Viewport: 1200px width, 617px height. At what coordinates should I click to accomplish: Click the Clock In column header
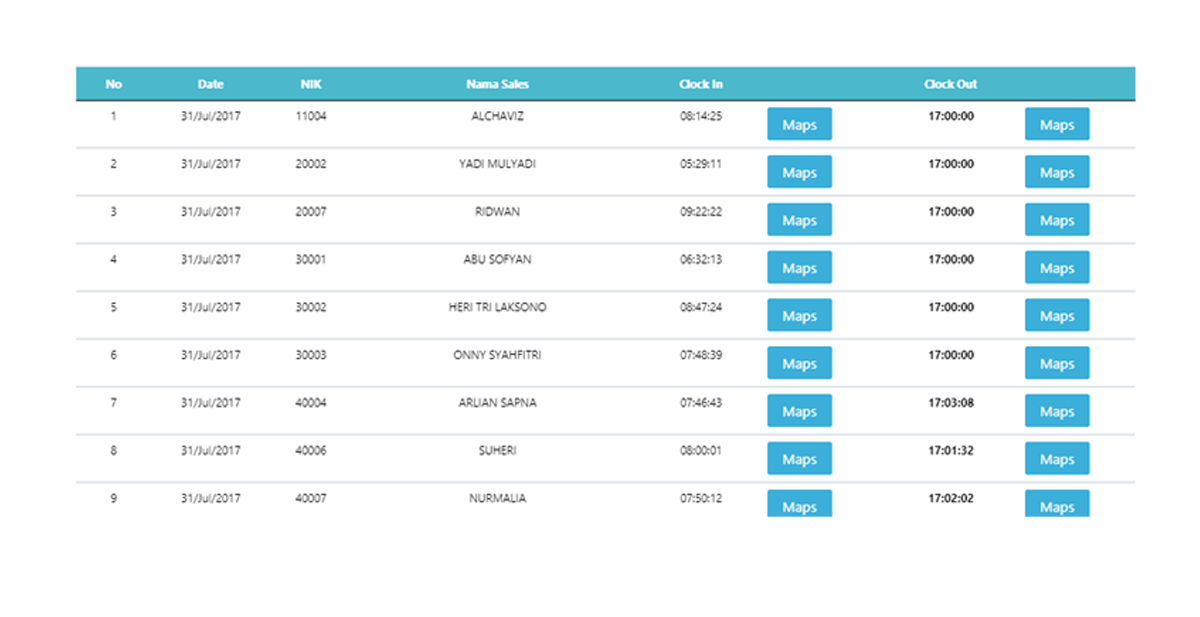point(700,85)
